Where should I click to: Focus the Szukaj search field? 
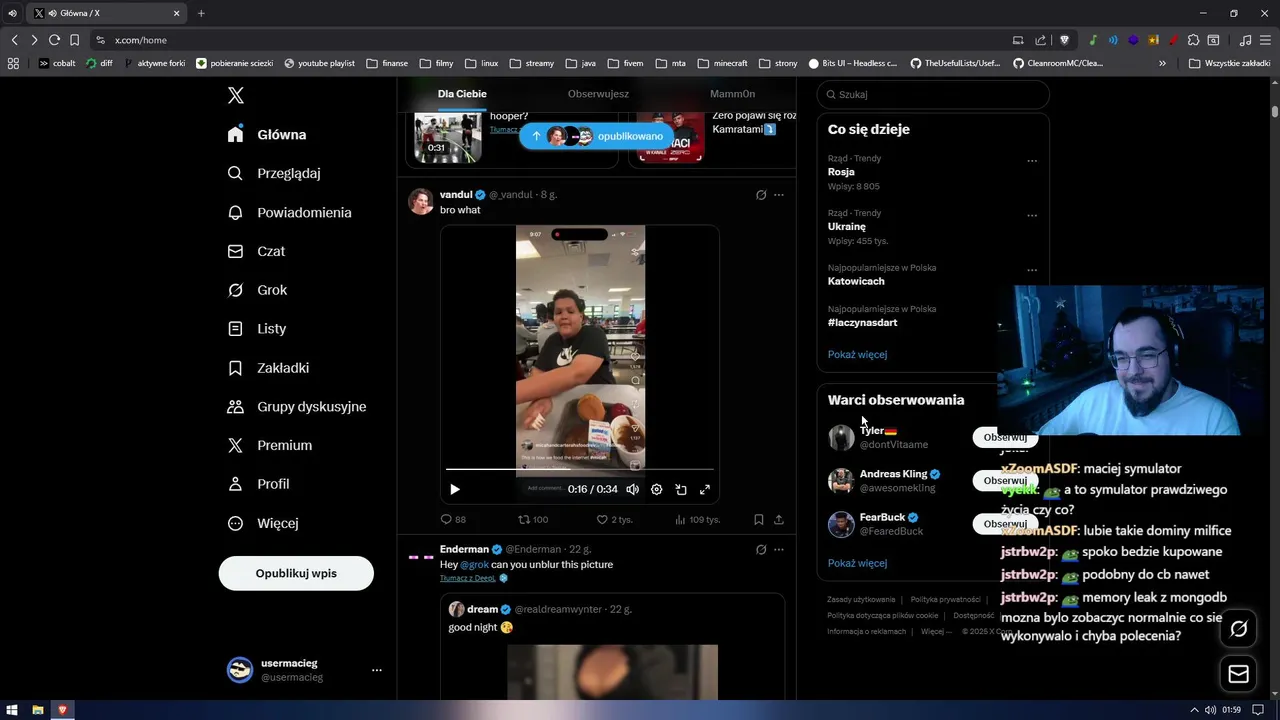coord(933,94)
